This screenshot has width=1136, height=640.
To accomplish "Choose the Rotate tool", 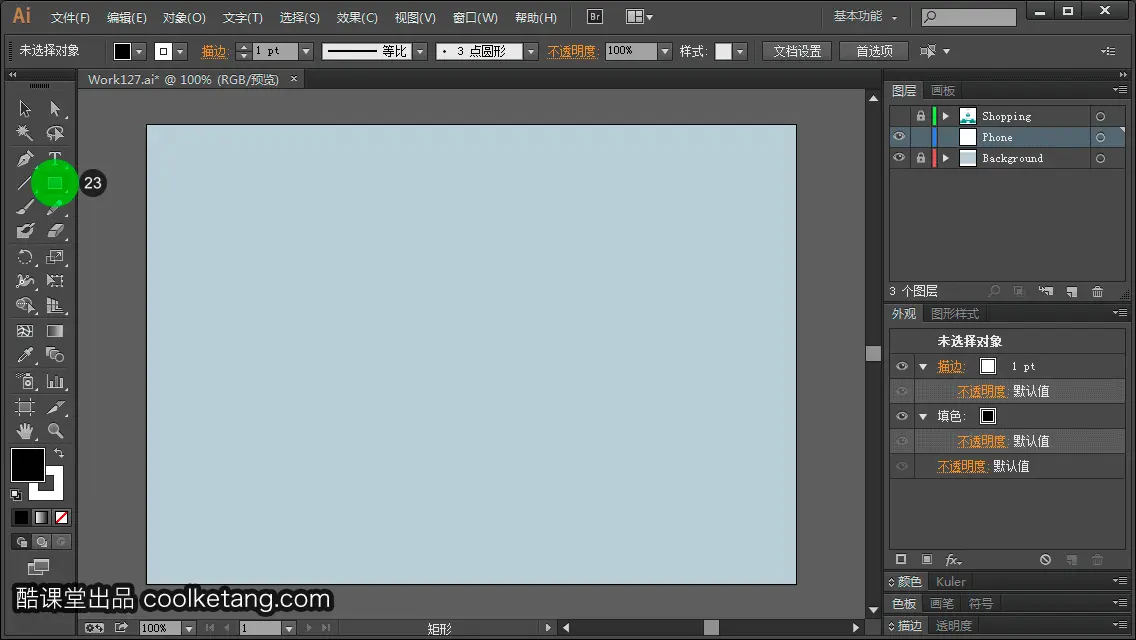I will 25,257.
